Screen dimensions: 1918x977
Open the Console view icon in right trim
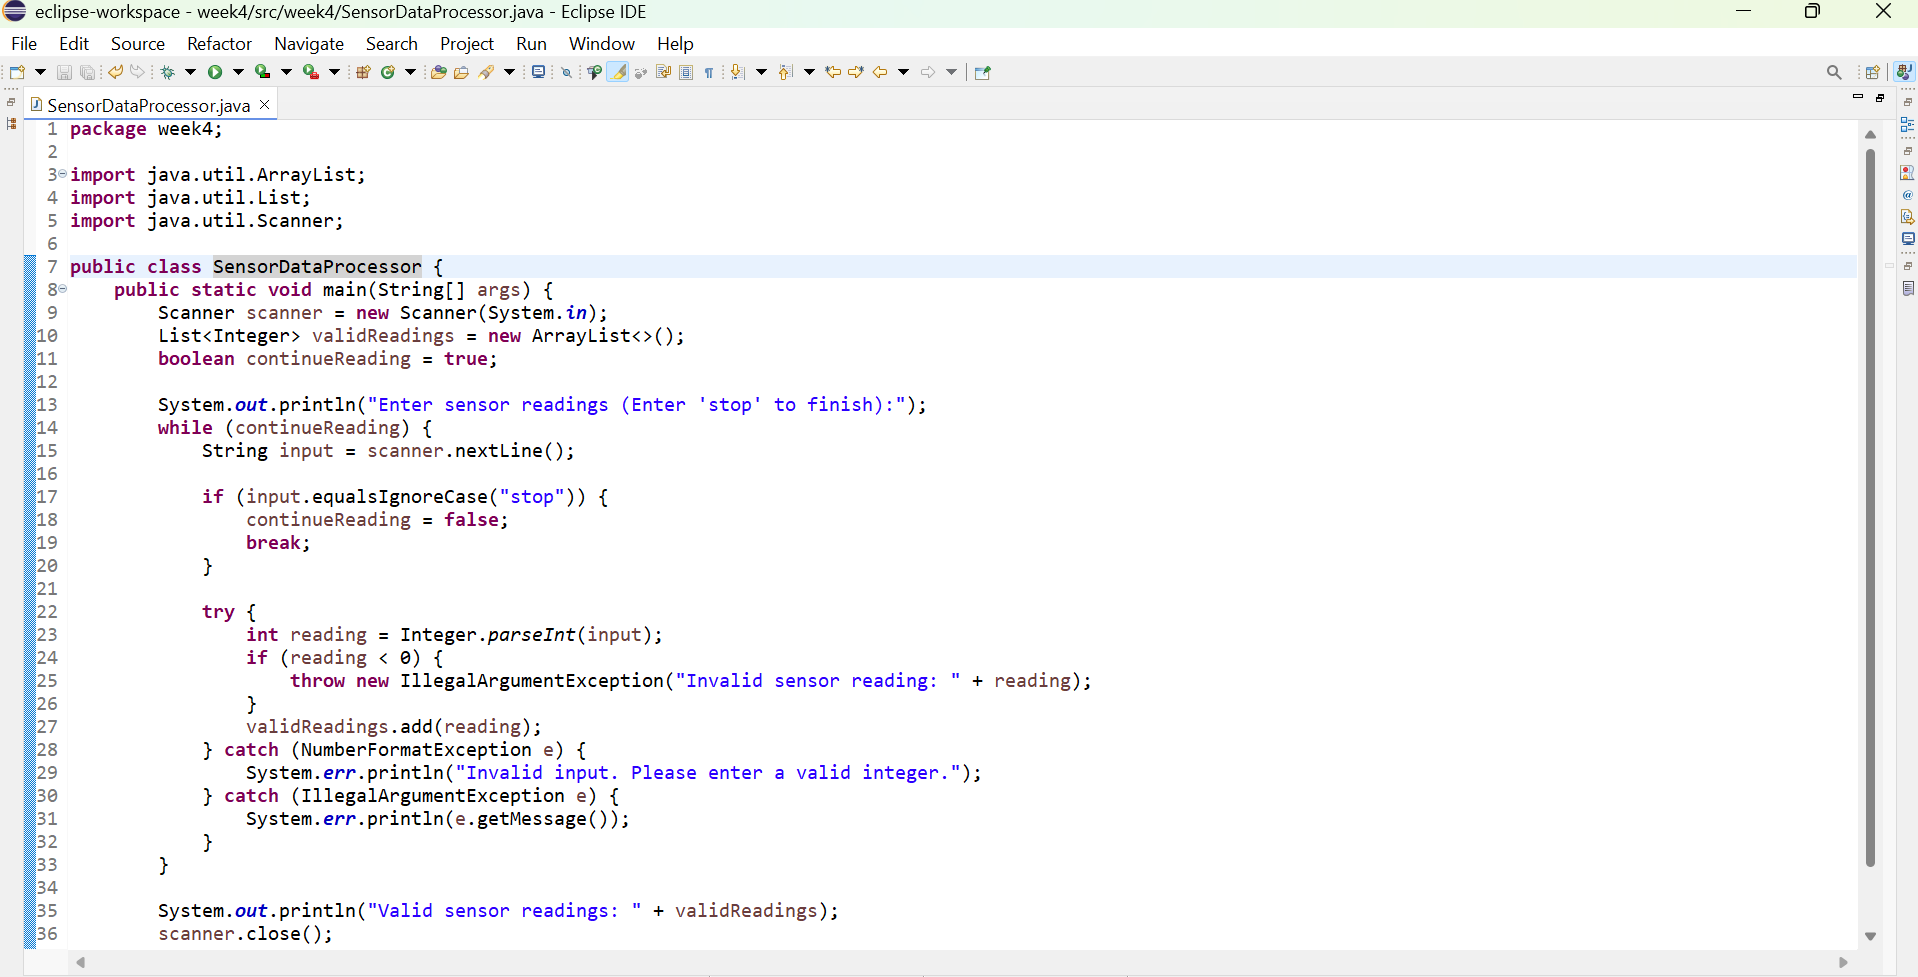point(1908,239)
